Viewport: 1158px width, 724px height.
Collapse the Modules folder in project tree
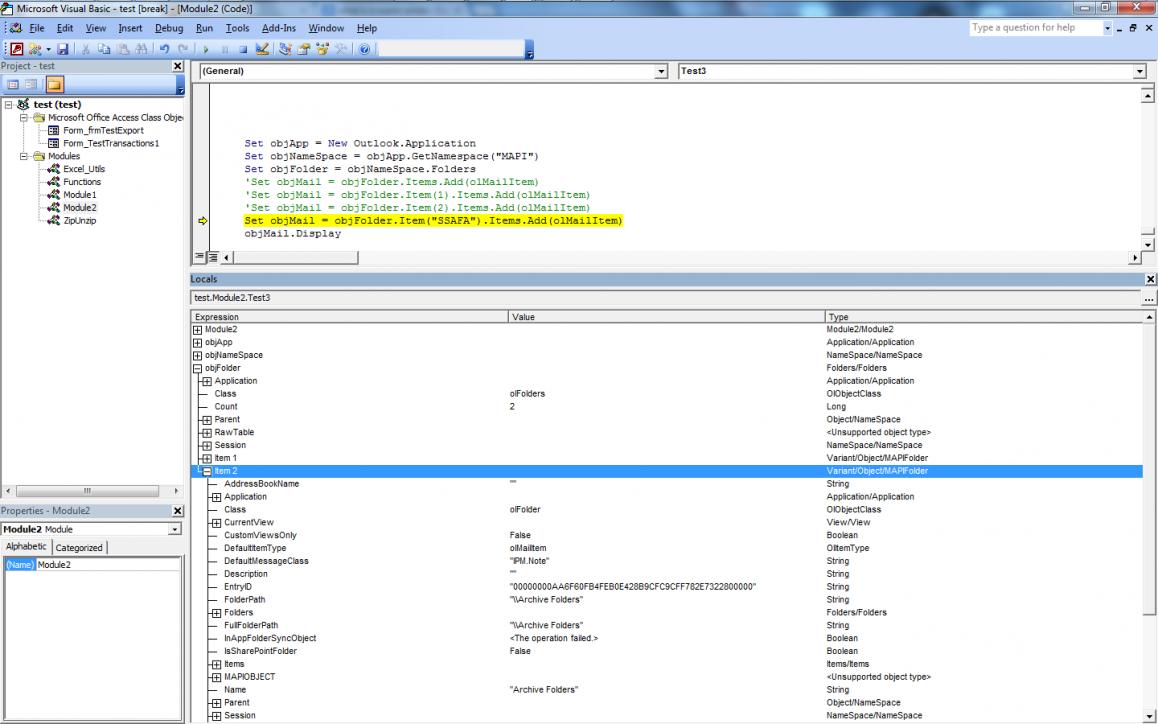(25, 156)
